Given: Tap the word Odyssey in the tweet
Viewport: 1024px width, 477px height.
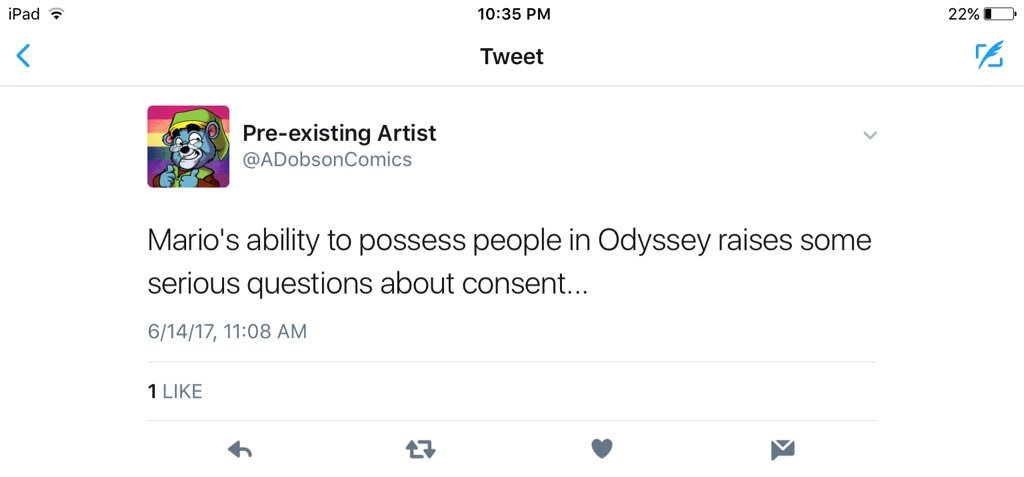Looking at the screenshot, I should click(654, 241).
